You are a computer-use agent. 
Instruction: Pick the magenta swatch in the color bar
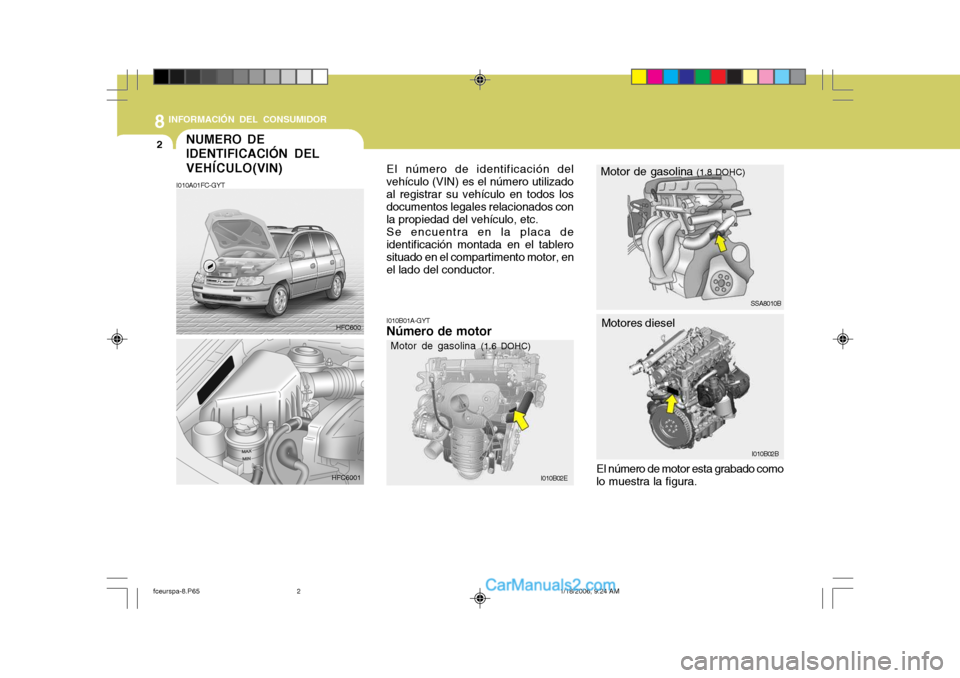point(655,77)
